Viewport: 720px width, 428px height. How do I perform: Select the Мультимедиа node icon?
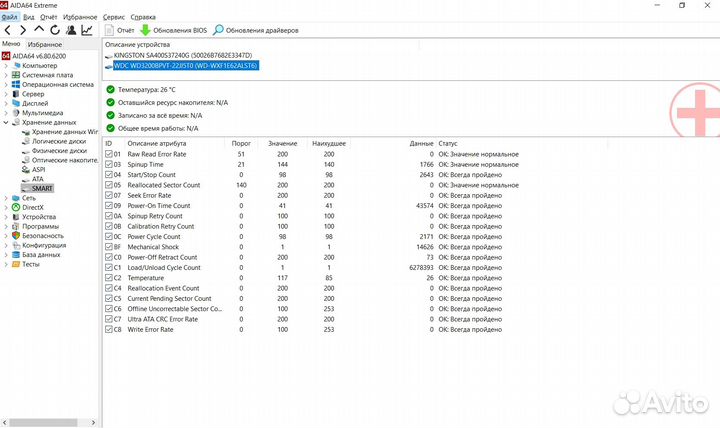click(17, 113)
